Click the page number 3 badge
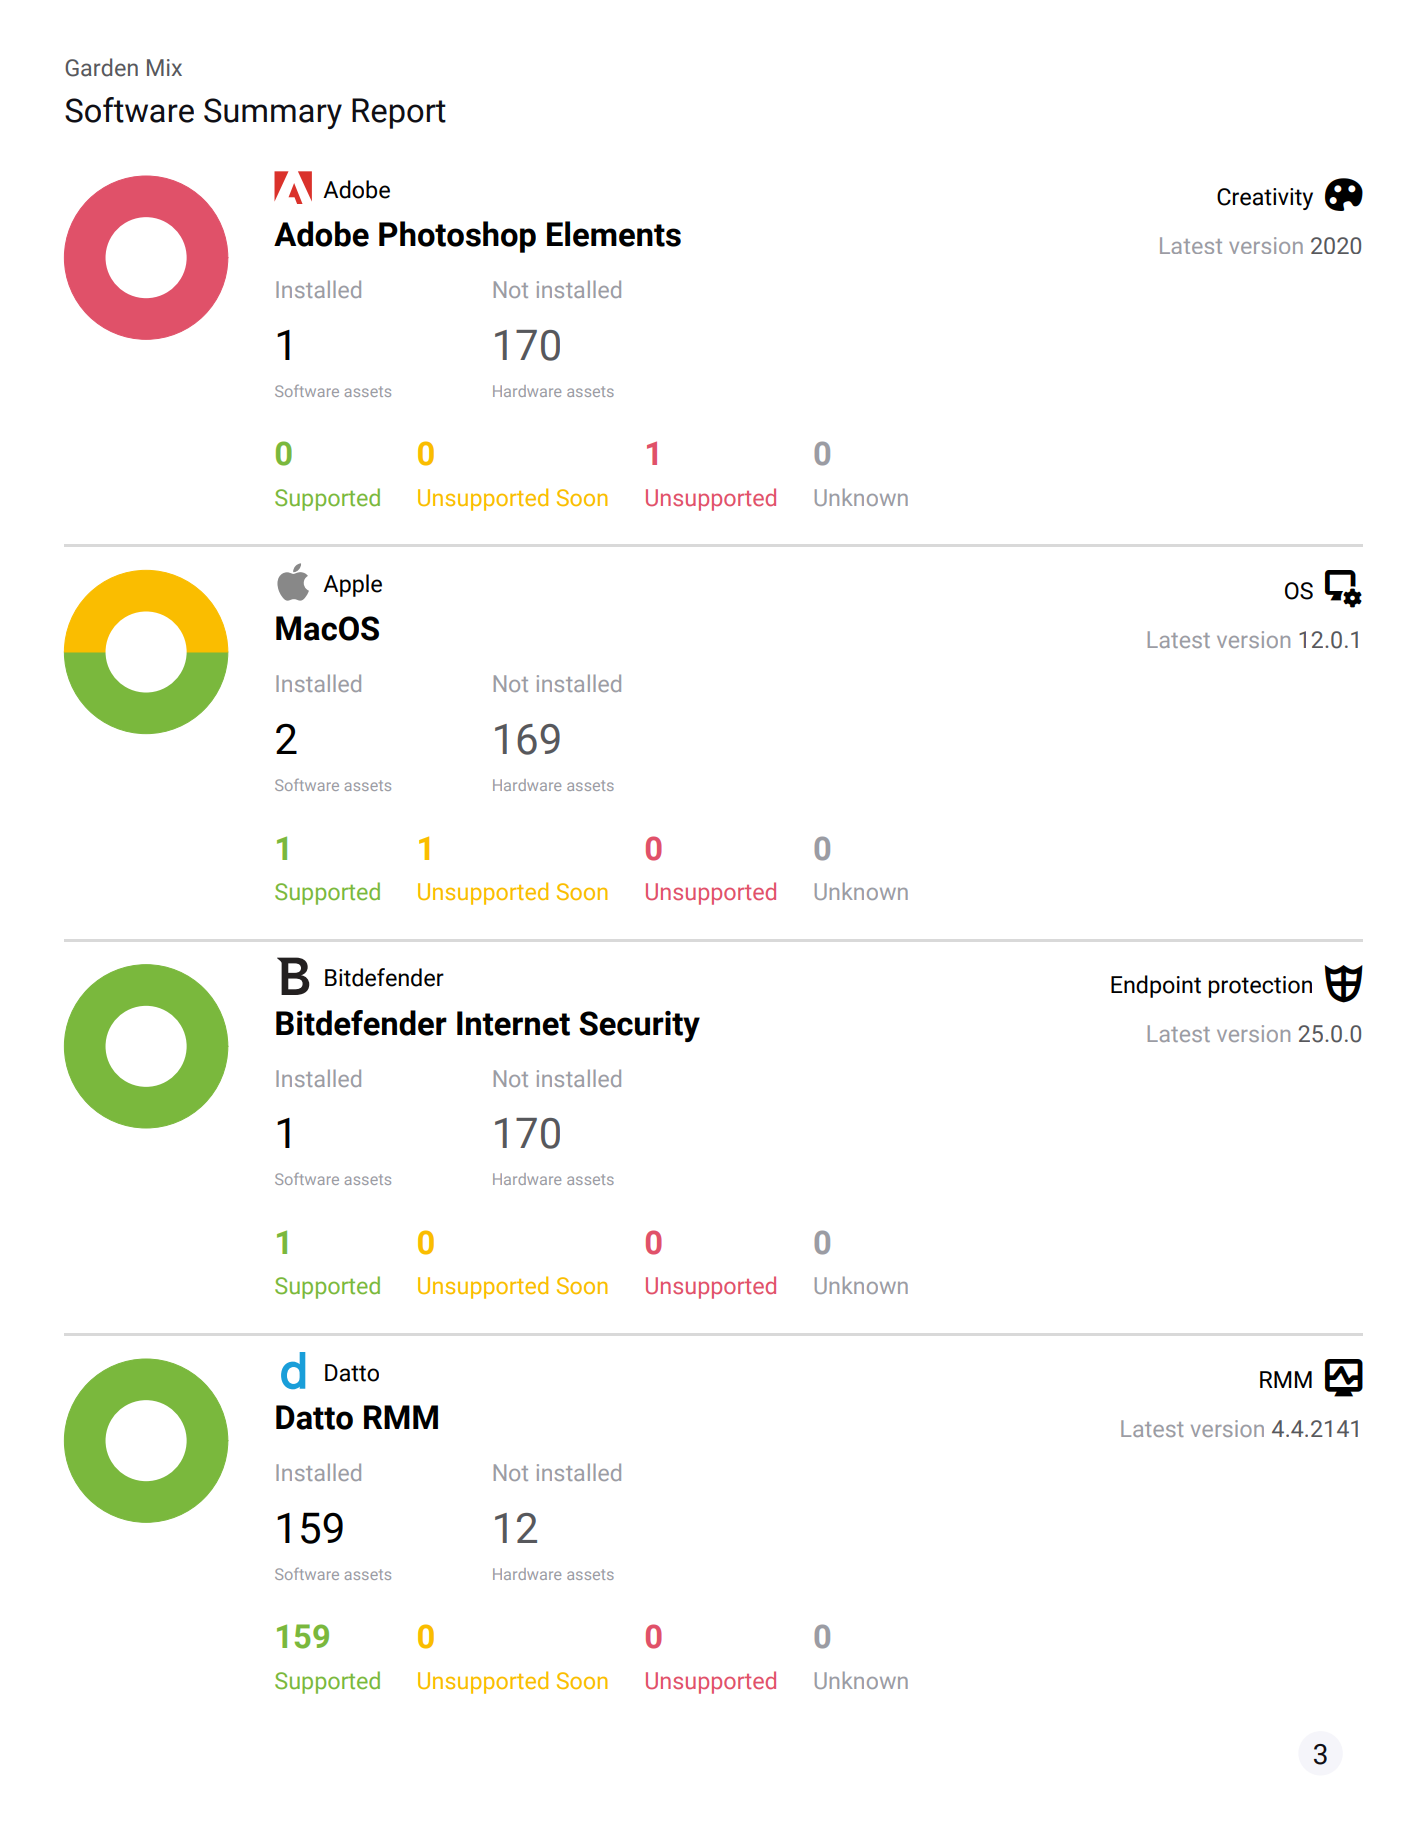 (1320, 1754)
